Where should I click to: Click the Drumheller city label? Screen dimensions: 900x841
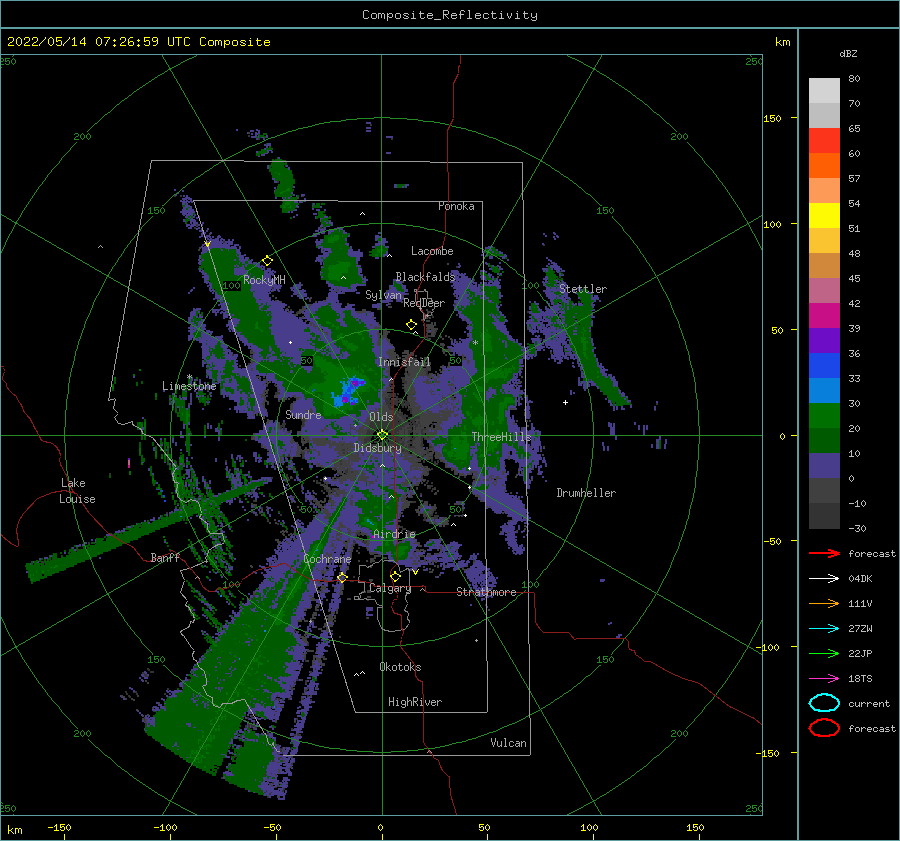click(586, 493)
